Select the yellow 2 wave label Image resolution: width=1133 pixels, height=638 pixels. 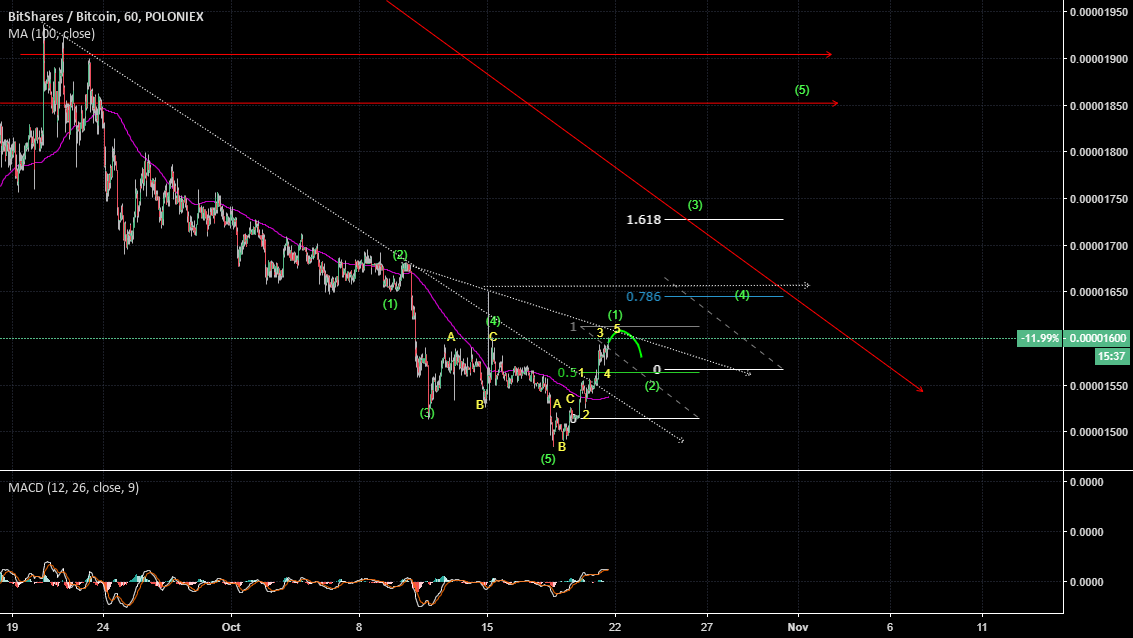[586, 415]
